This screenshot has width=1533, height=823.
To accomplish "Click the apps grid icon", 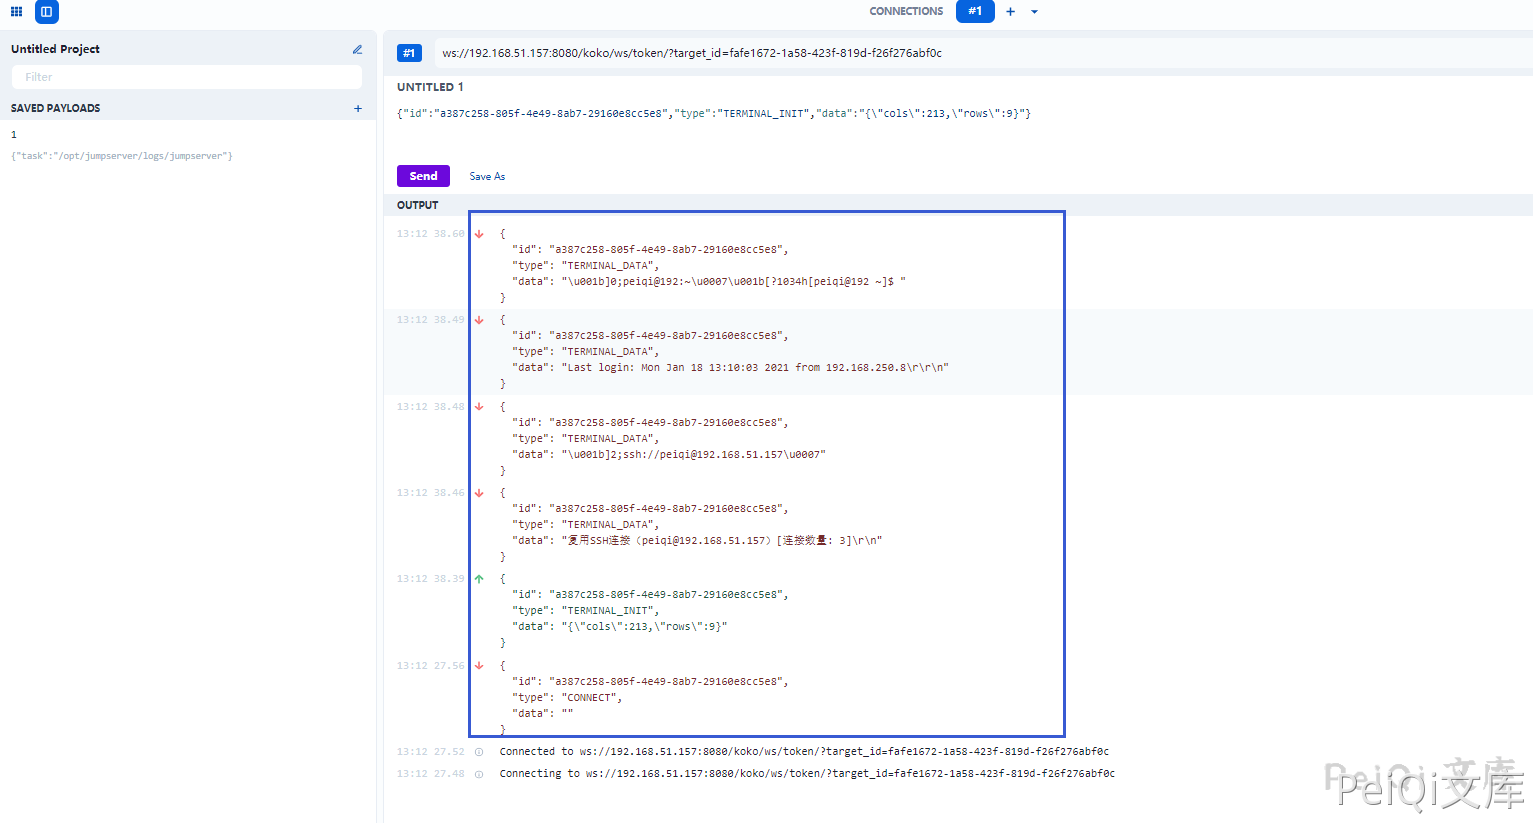I will point(16,12).
